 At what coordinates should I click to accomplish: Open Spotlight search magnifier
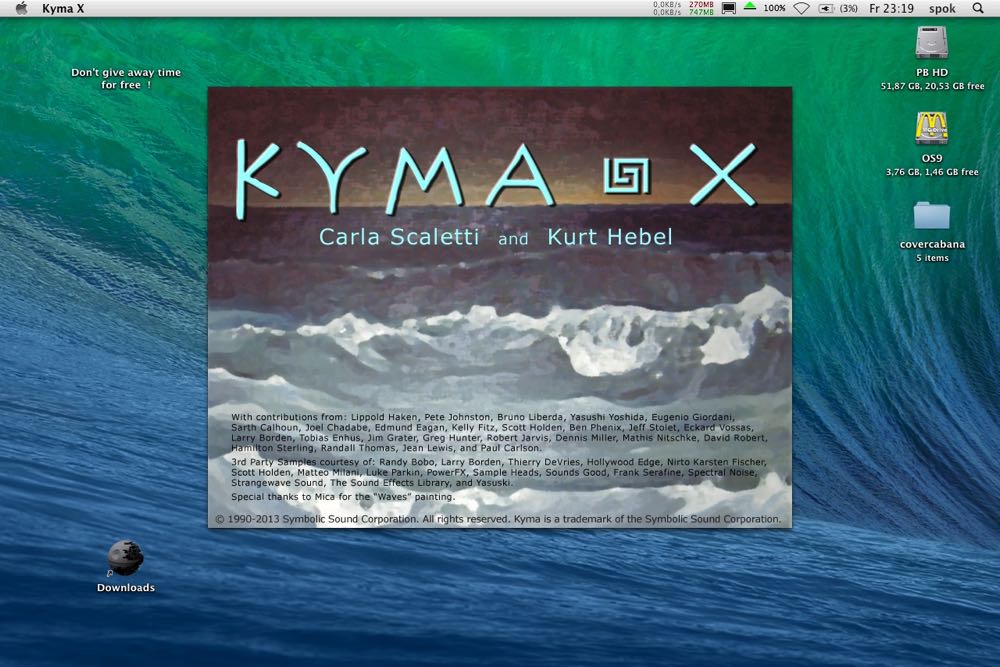(x=978, y=8)
